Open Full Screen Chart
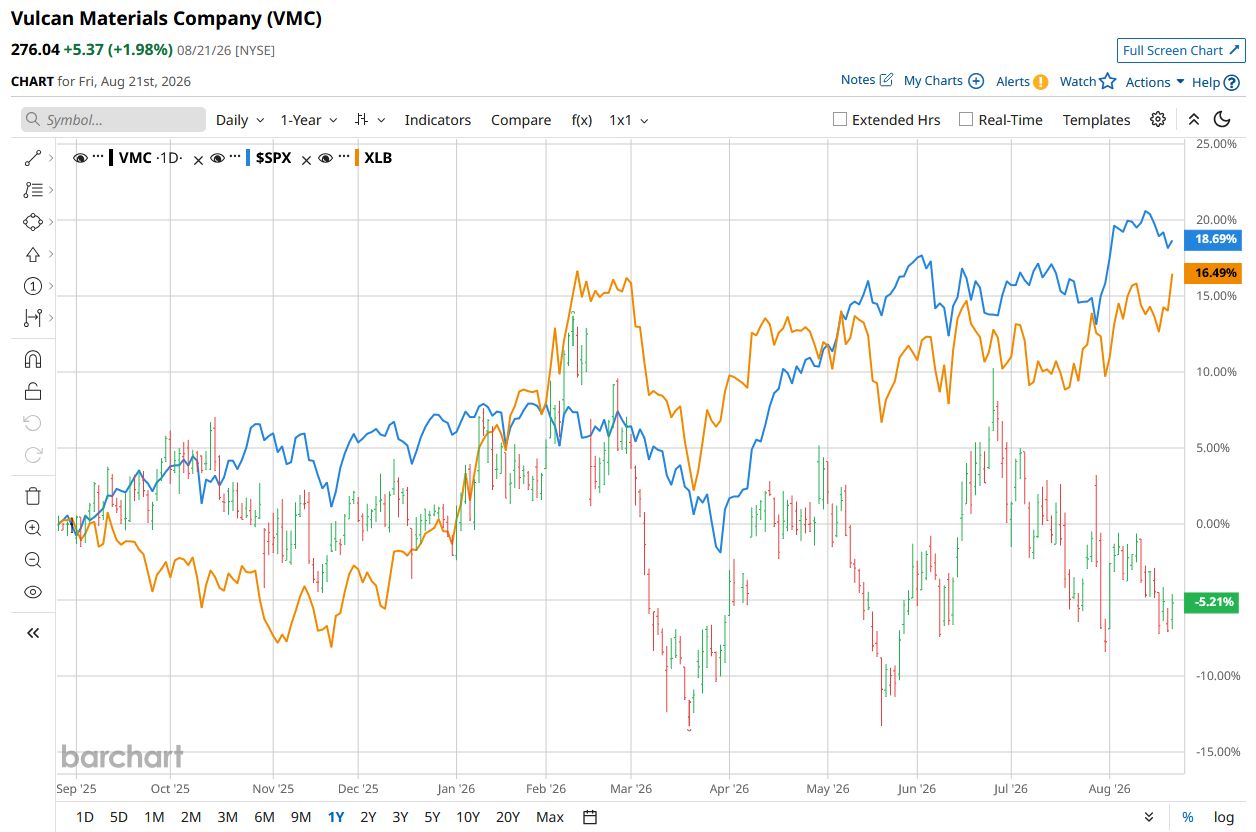Screen dimensions: 1256x832 [x=1180, y=50]
